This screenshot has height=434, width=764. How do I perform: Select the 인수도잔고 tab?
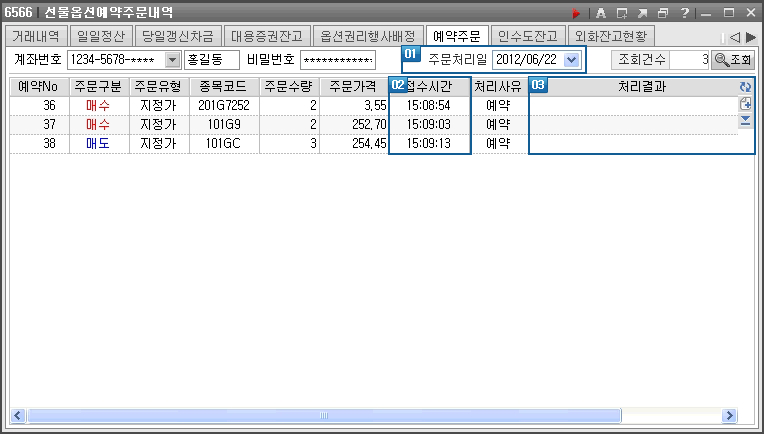point(526,35)
